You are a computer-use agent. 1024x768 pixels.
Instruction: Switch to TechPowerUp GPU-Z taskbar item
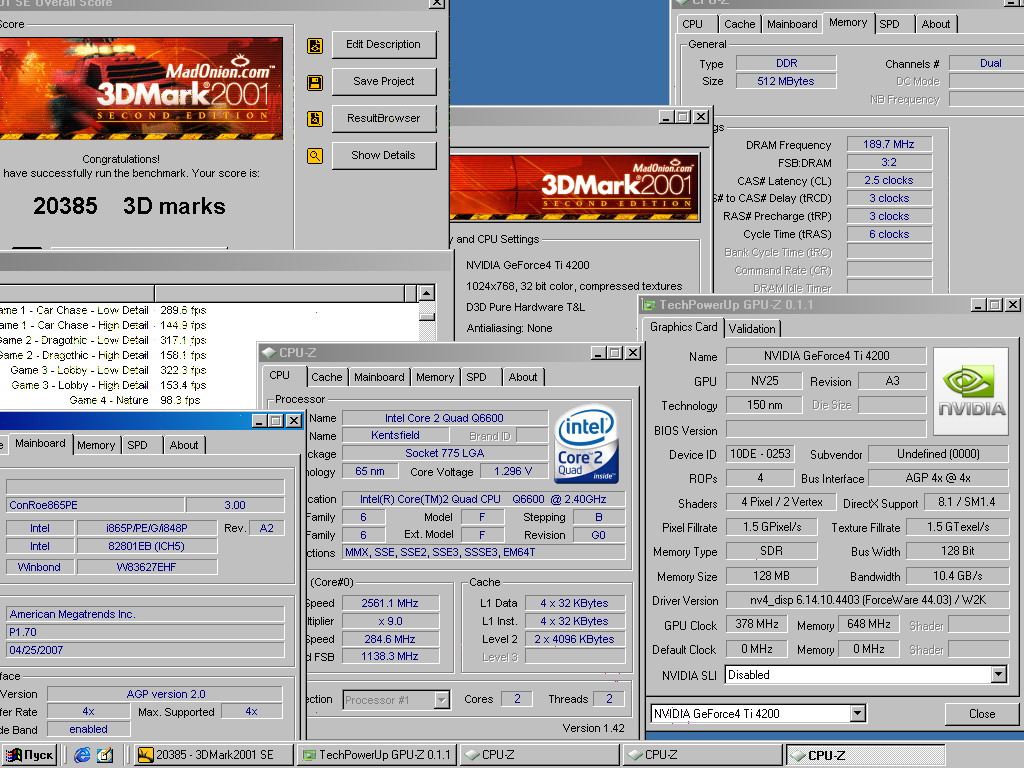tap(377, 755)
